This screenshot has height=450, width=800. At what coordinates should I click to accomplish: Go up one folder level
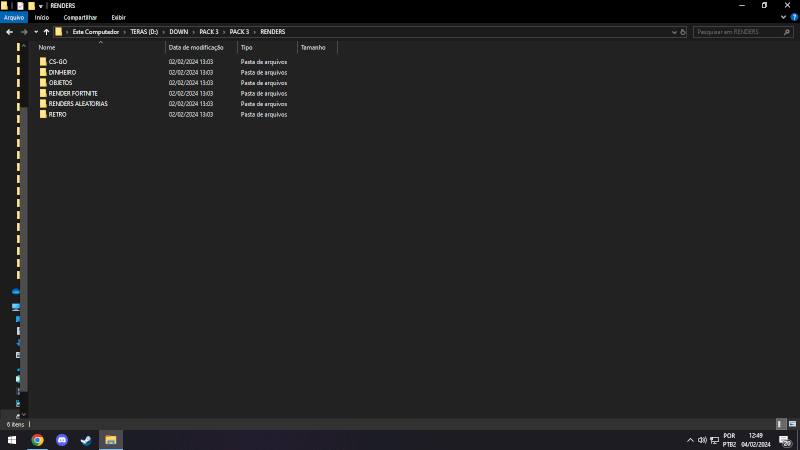[x=46, y=32]
